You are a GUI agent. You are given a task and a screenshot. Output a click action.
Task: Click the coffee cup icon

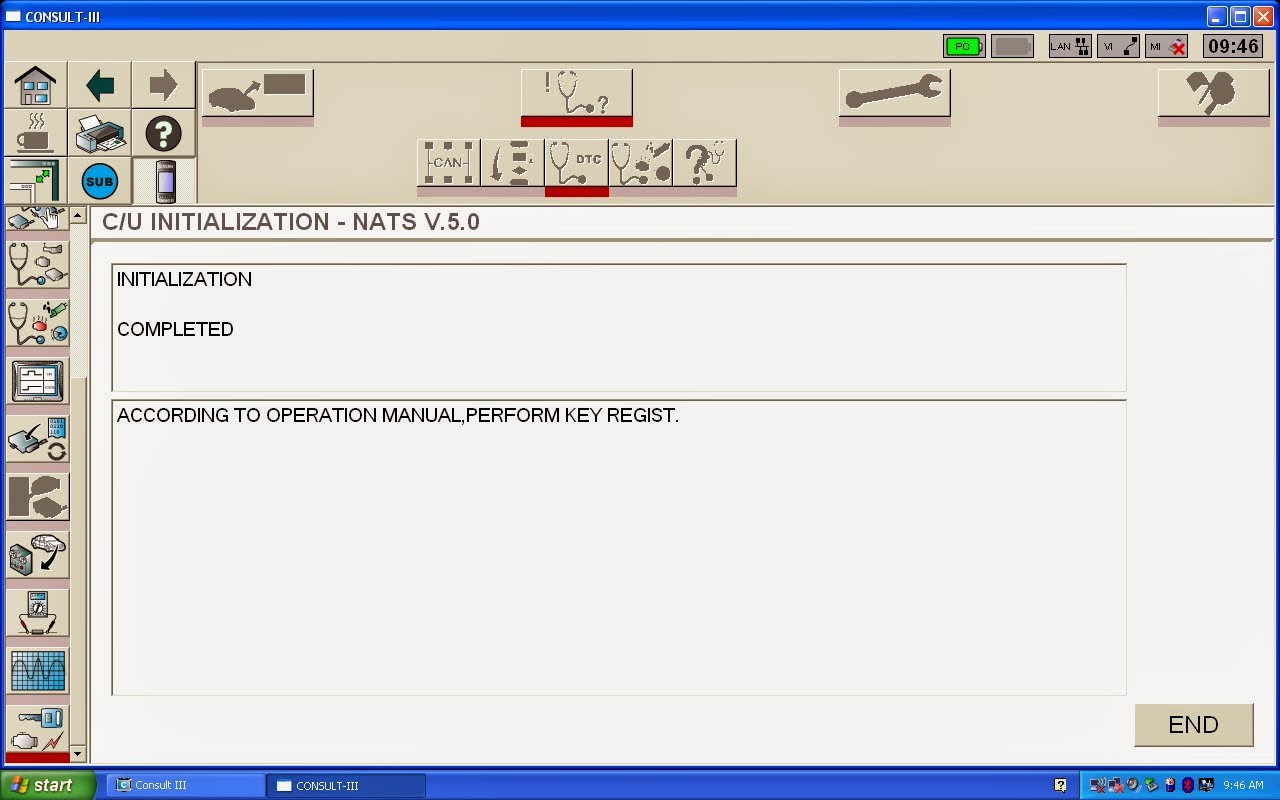pos(35,132)
